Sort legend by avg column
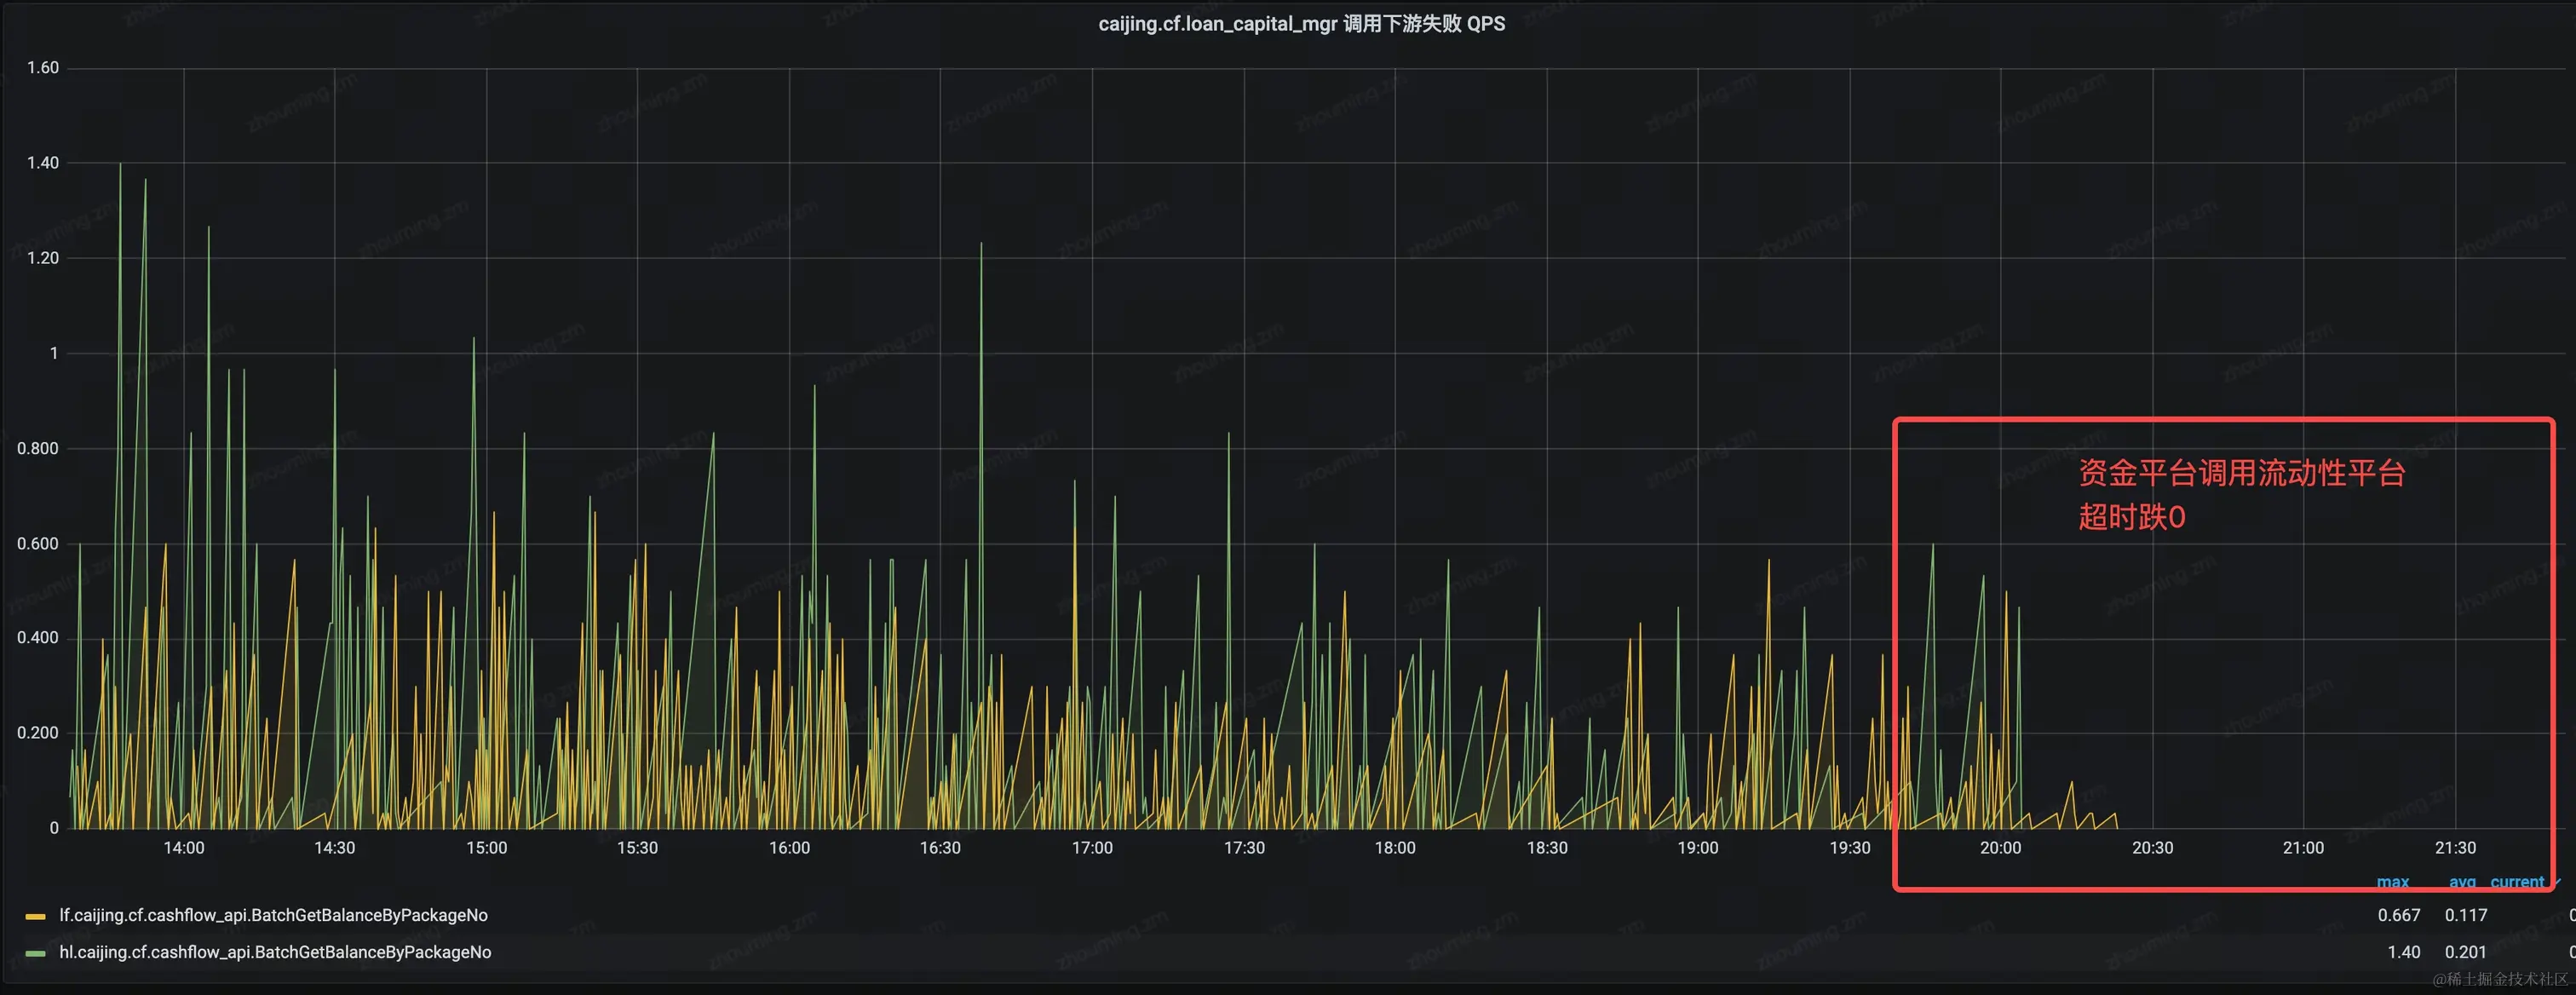2576x995 pixels. pyautogui.click(x=2462, y=882)
